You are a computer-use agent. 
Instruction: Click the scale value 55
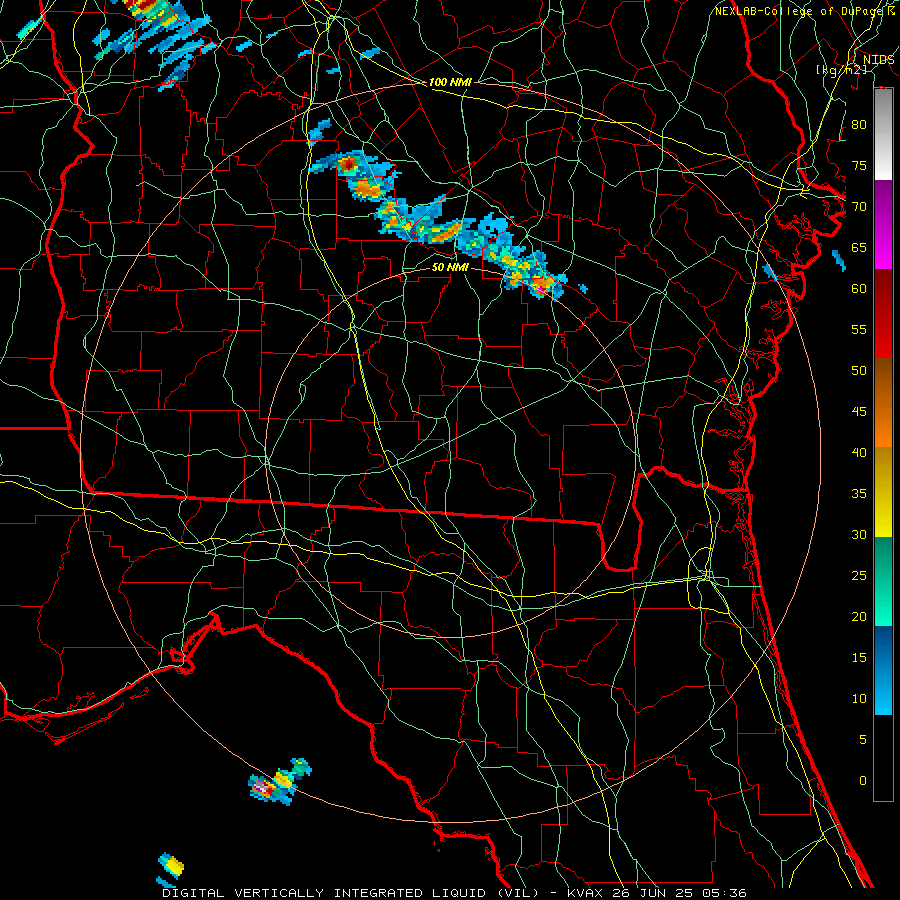pos(859,329)
